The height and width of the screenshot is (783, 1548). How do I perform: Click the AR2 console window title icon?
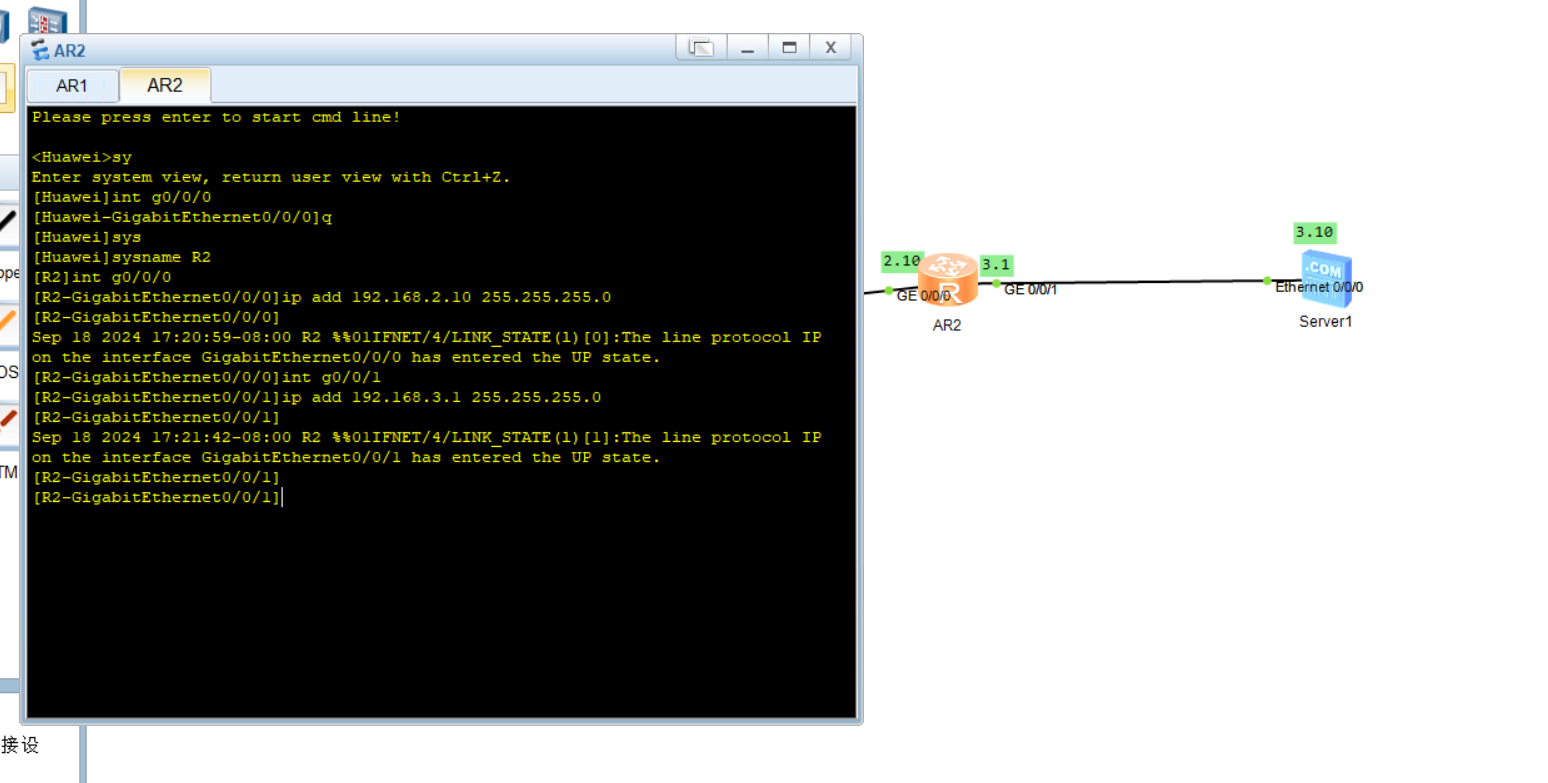[x=40, y=50]
